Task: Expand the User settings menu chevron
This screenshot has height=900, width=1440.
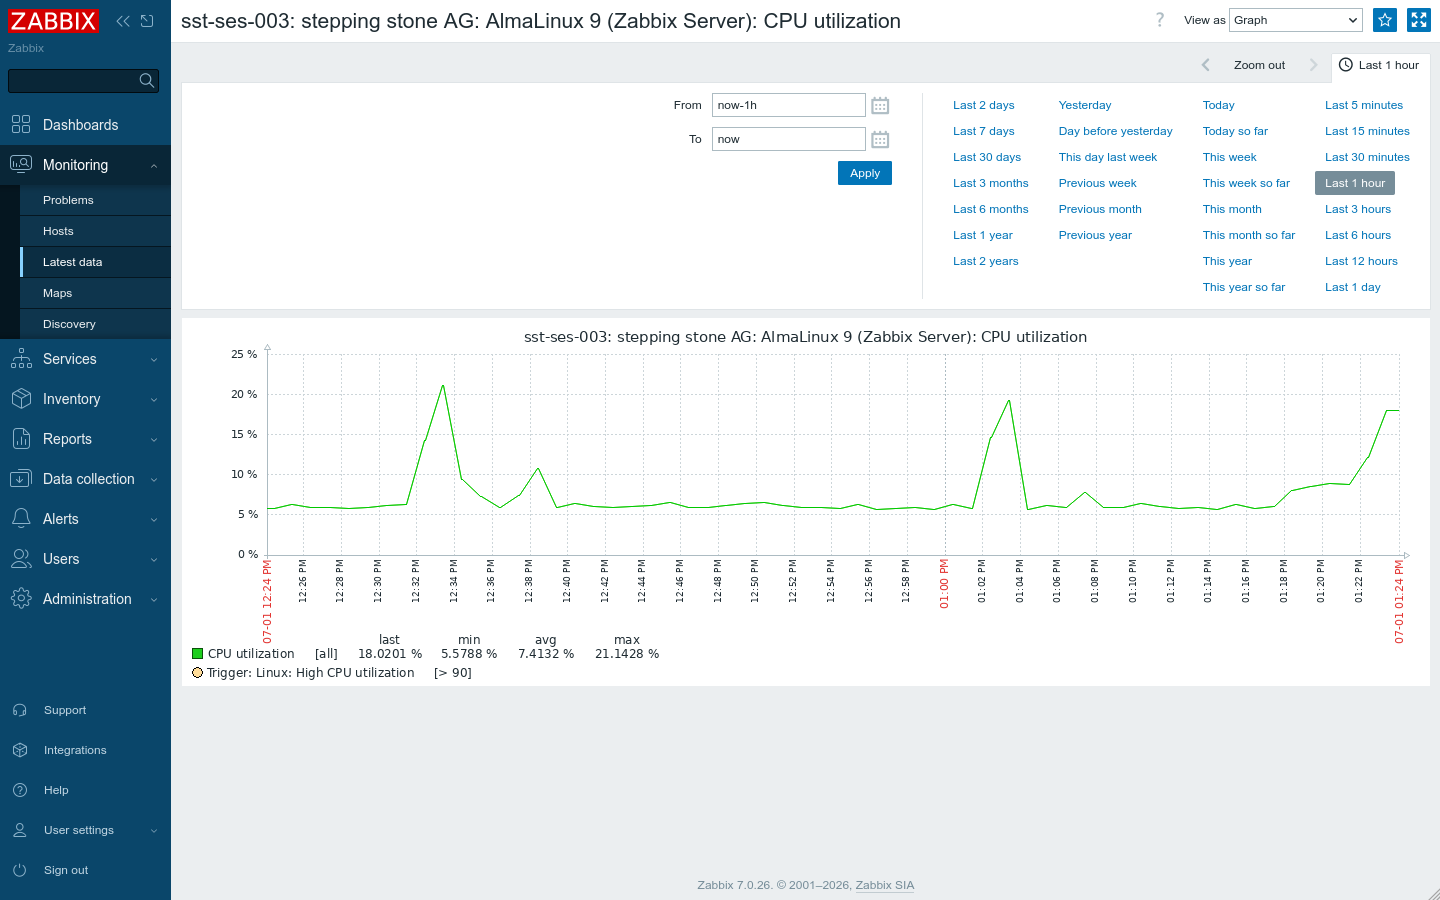Action: click(x=154, y=831)
